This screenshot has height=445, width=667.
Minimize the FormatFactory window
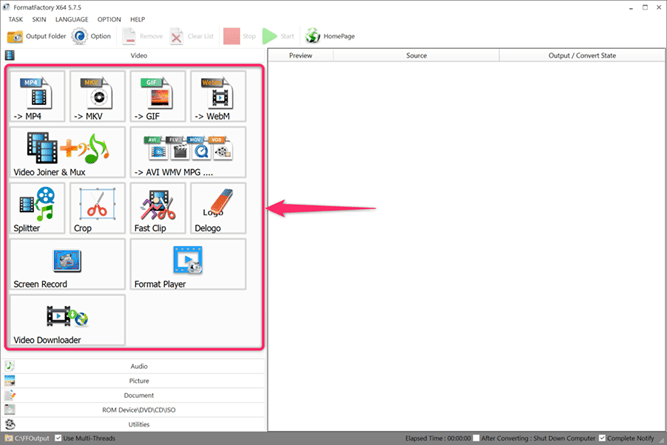(631, 8)
